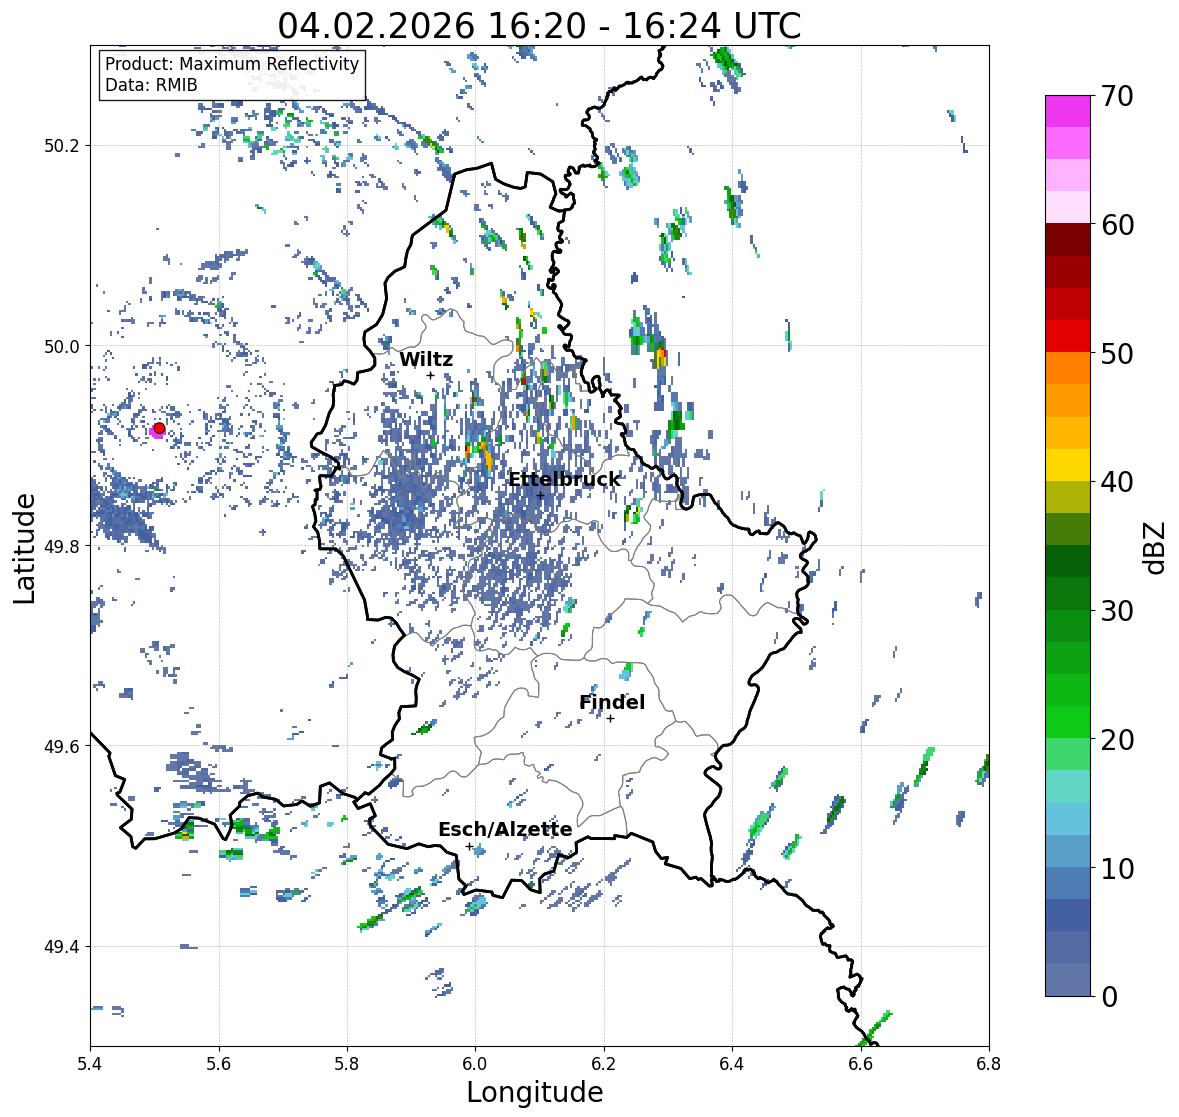1179x1117 pixels.
Task: Click the Longitude axis label
Action: tap(535, 1092)
